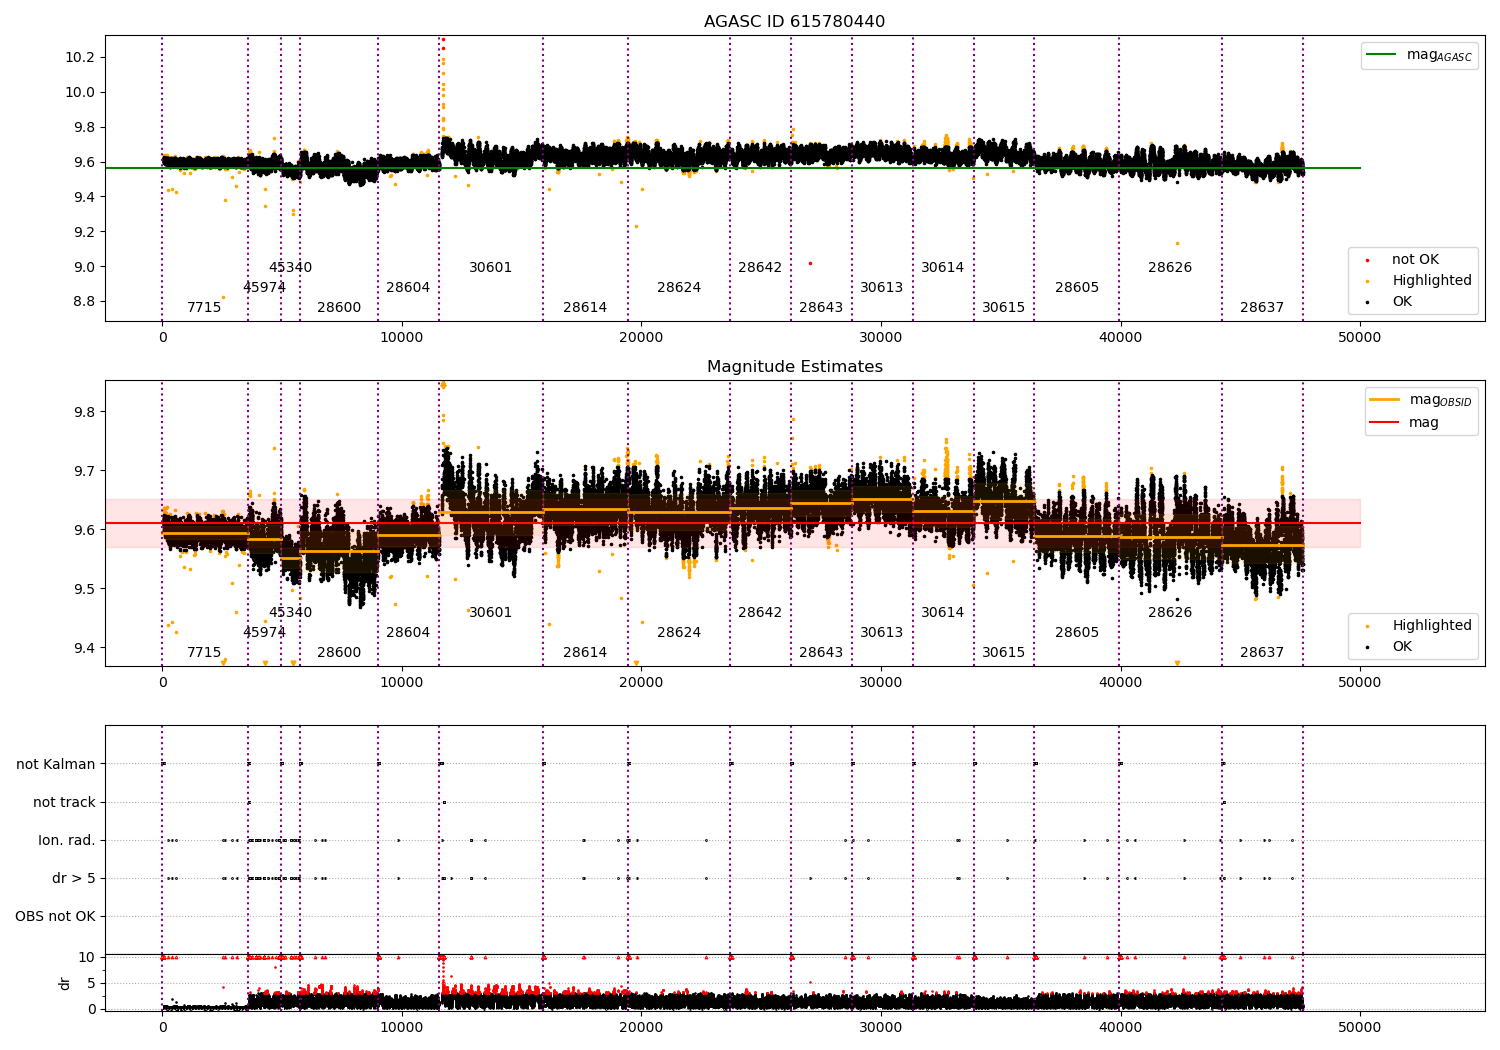Click the 9.0 tick on AGASC ID plot

[84, 267]
